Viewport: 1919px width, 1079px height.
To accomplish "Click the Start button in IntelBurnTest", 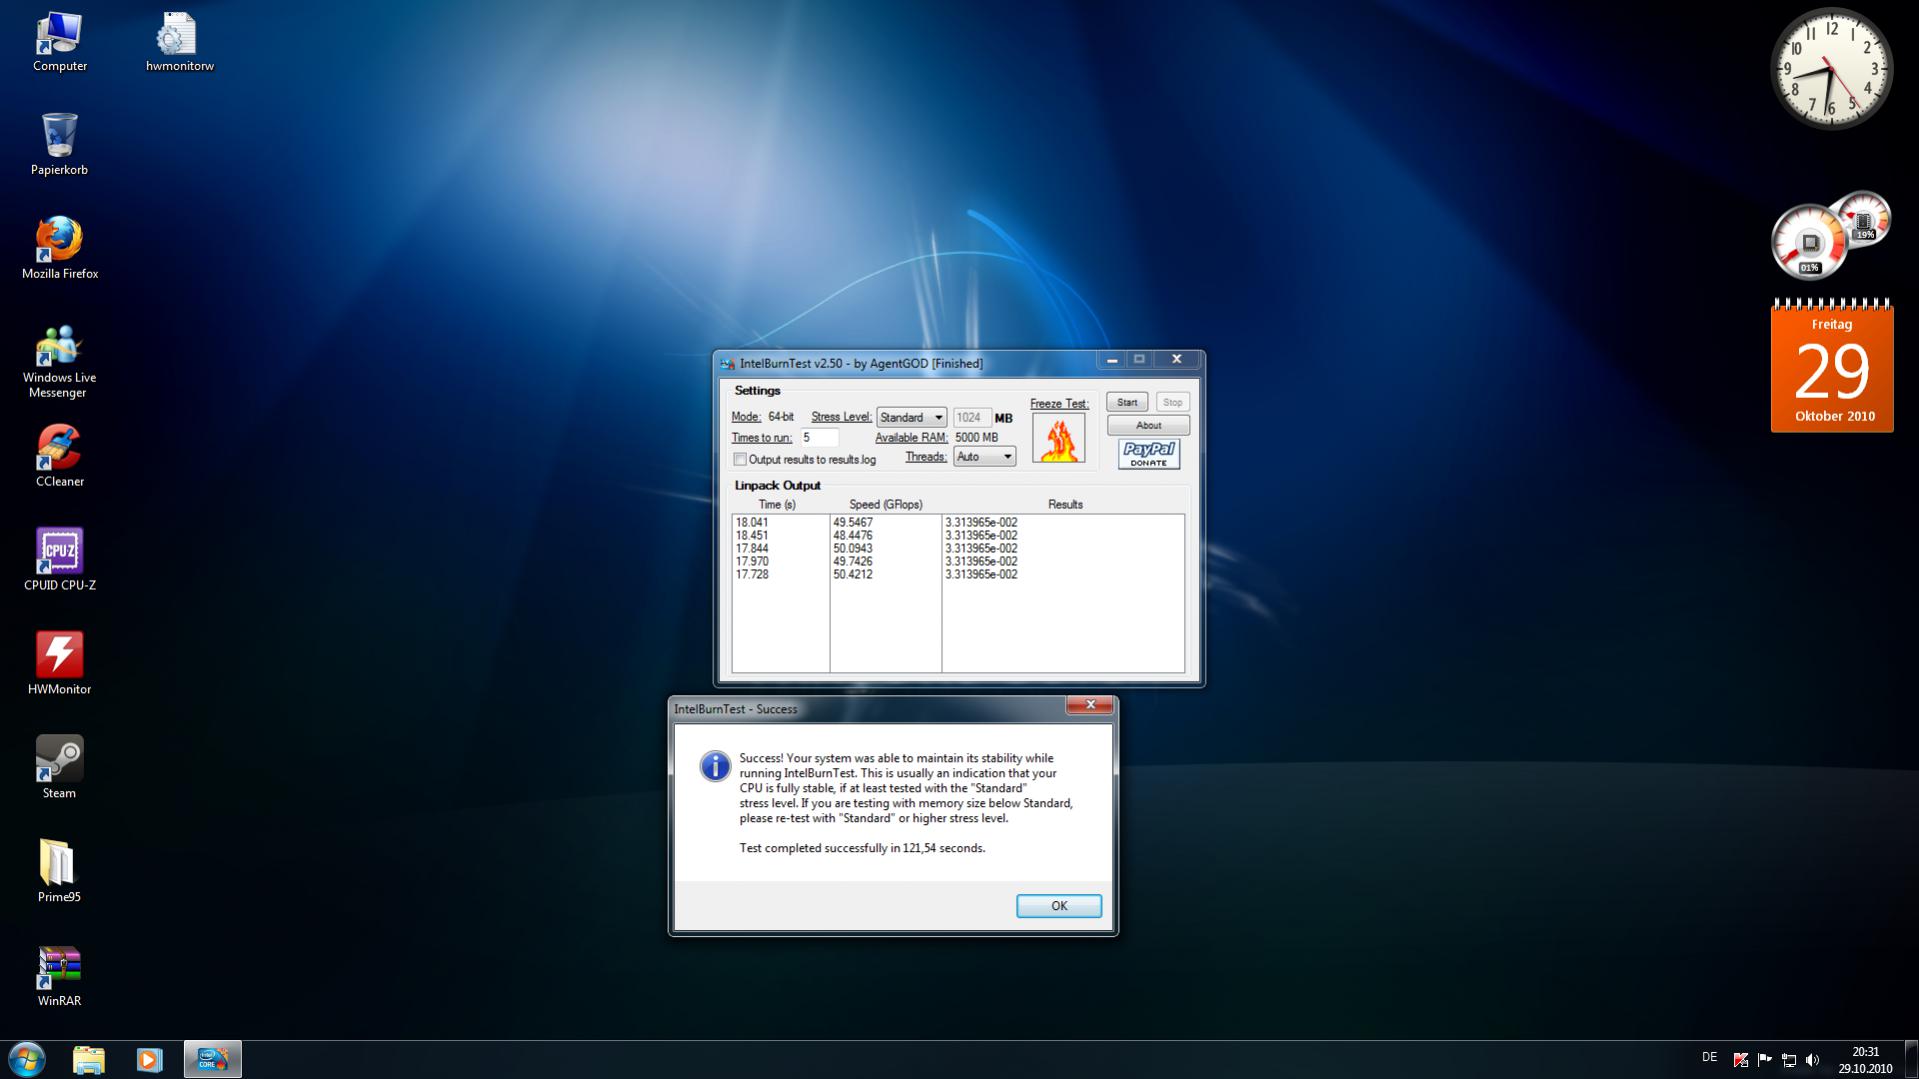I will [1127, 402].
